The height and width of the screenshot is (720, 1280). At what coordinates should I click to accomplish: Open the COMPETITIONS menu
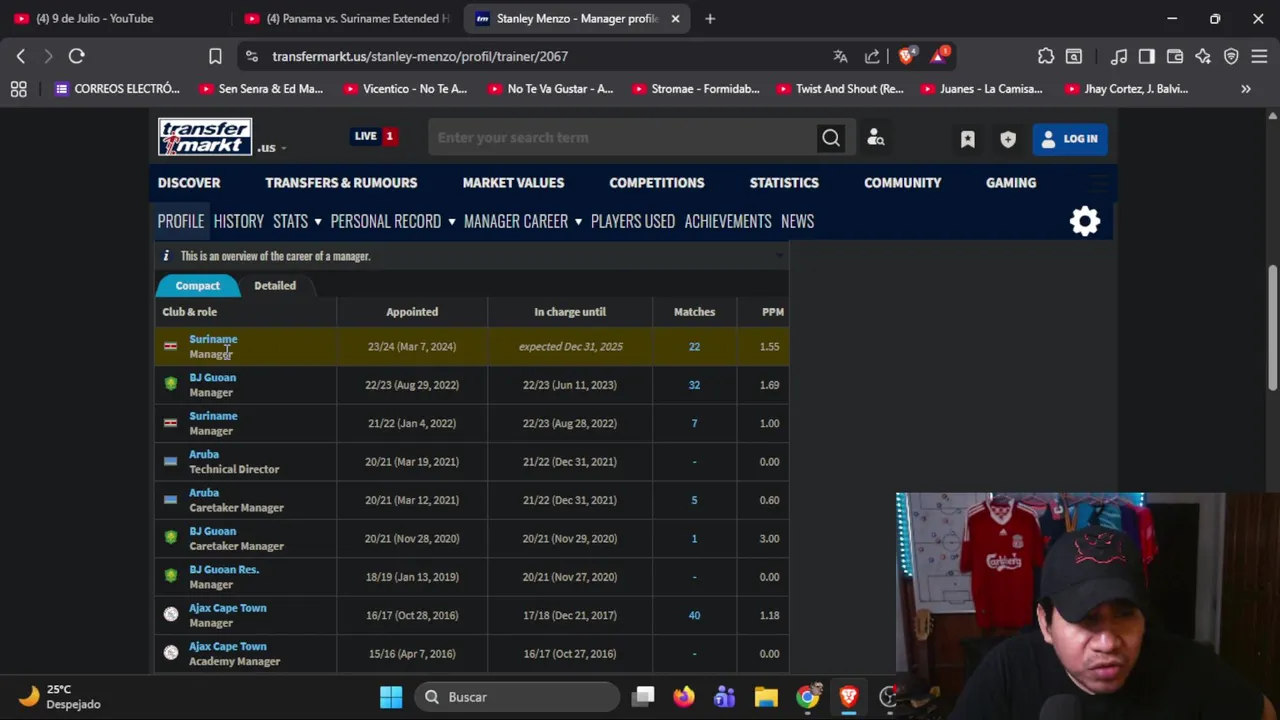657,183
